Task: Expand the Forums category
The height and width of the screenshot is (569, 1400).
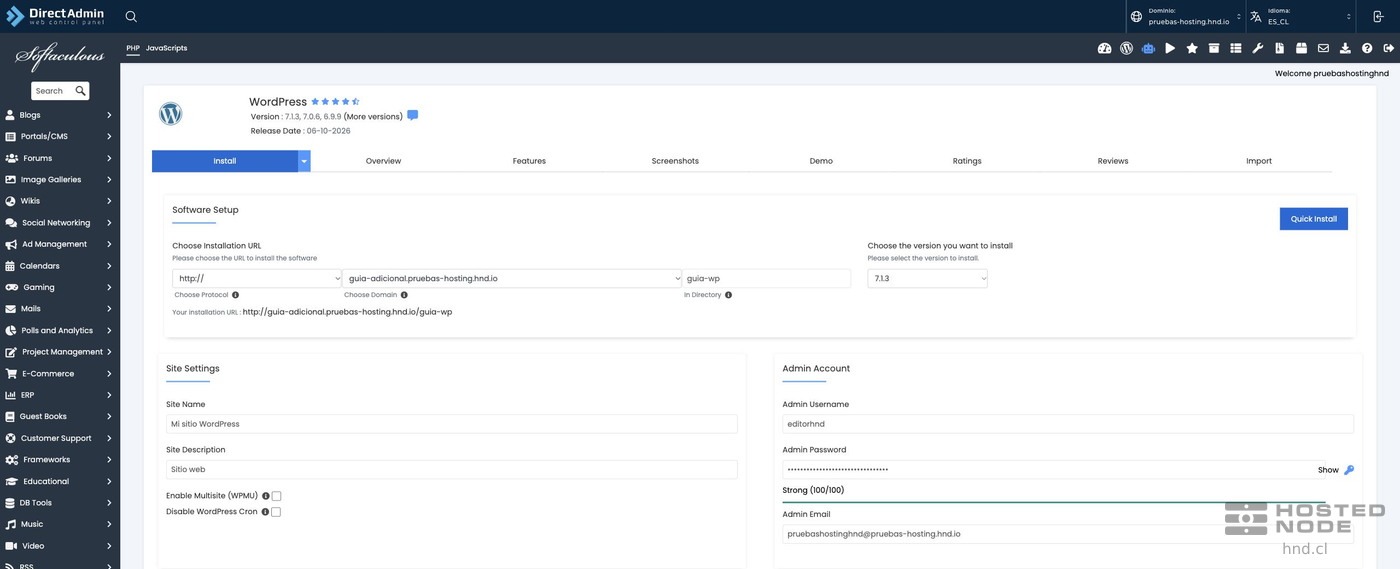Action: (60, 158)
